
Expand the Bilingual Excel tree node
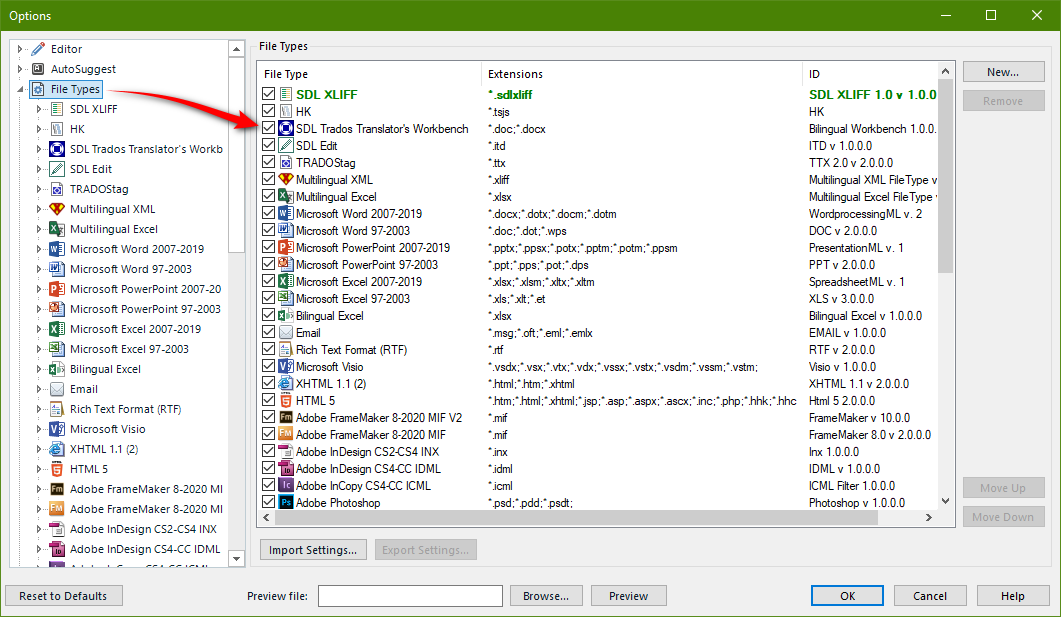click(x=39, y=369)
